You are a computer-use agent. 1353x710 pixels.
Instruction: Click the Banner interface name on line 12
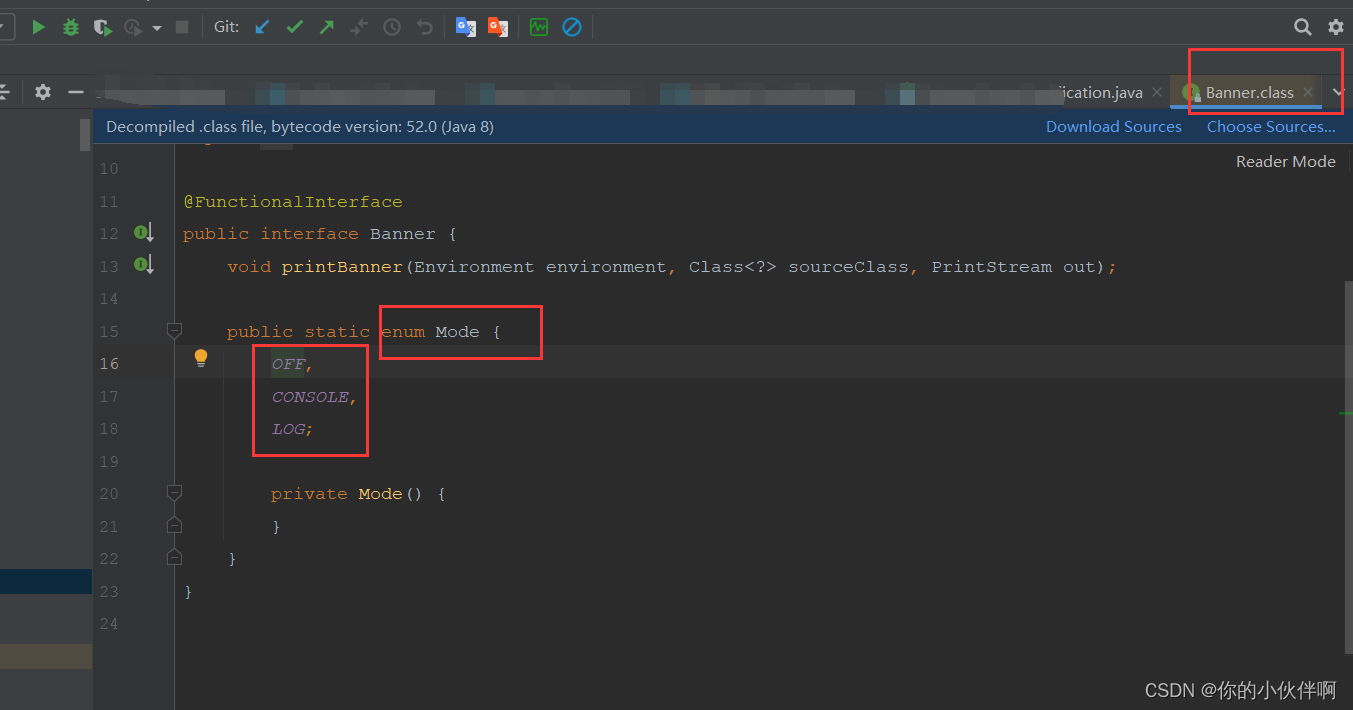[403, 234]
